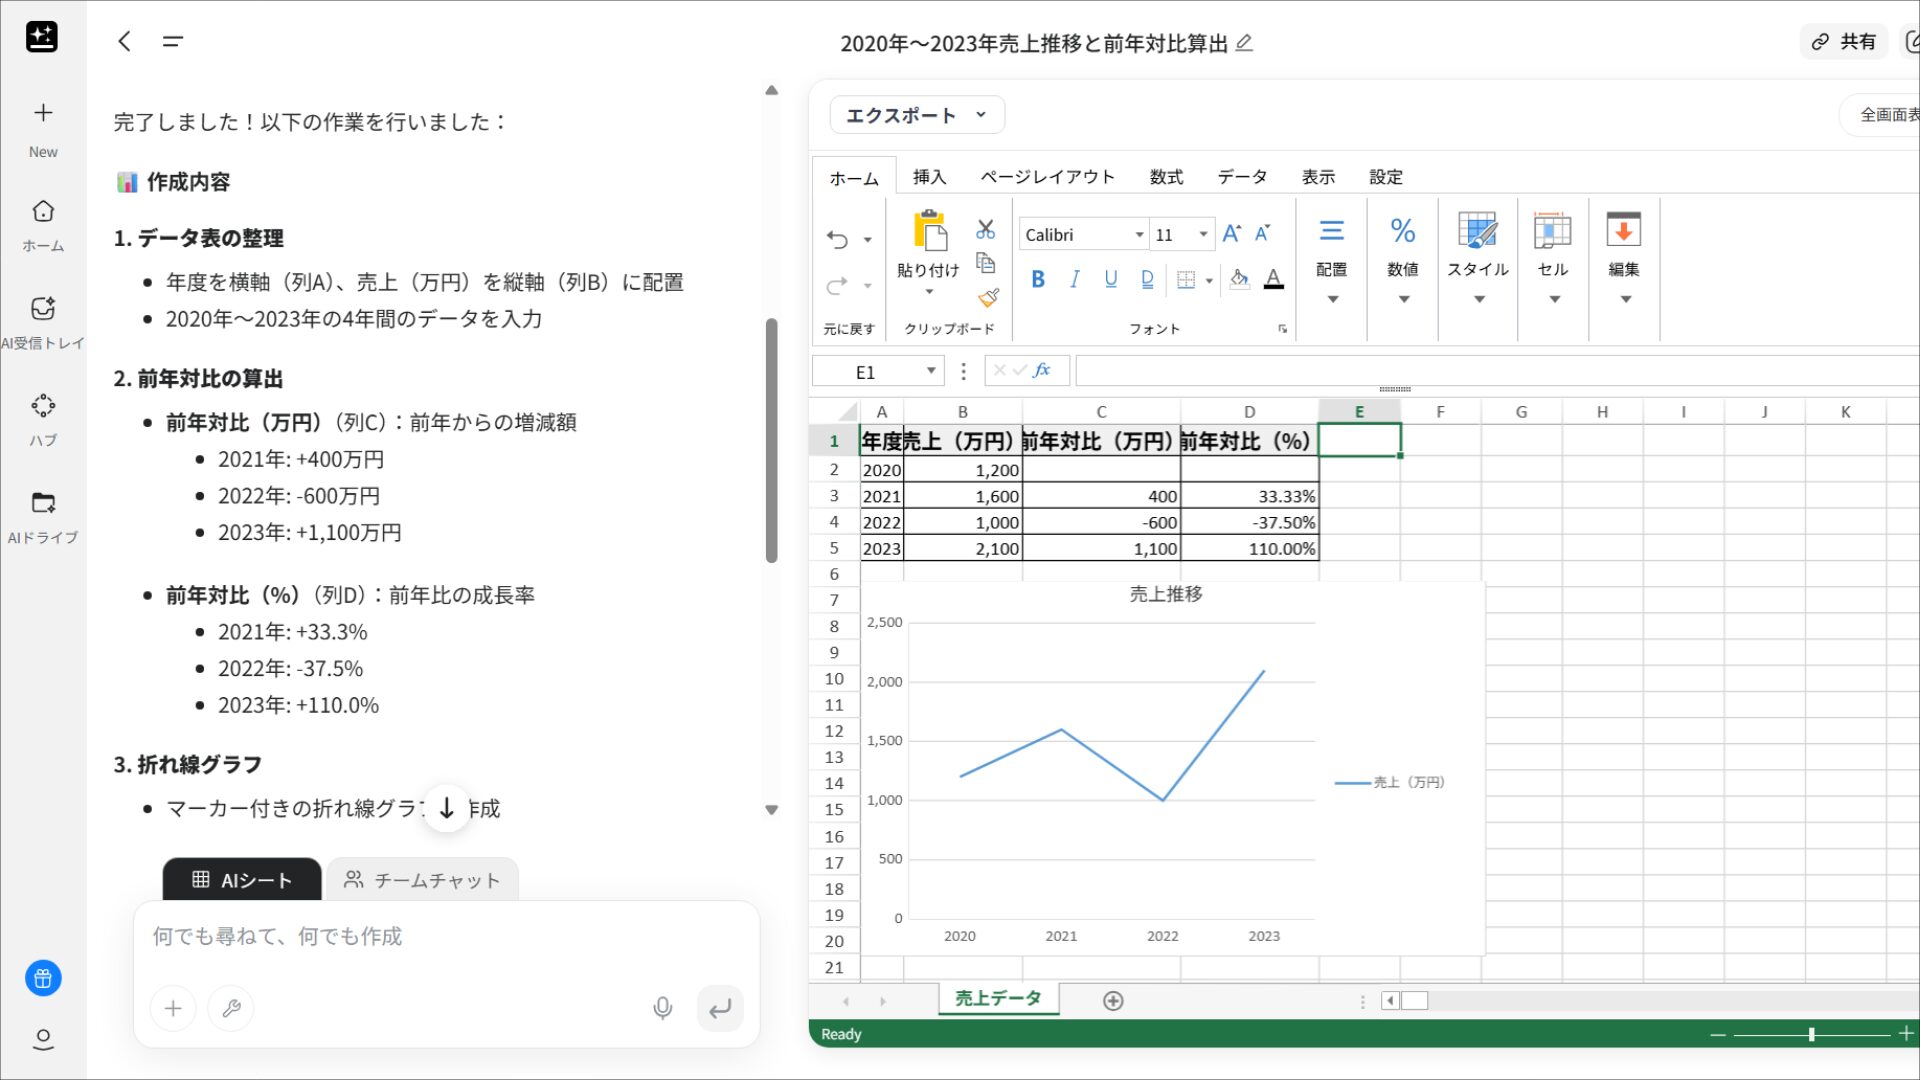
Task: Open the エクスポート dropdown
Action: pos(916,114)
